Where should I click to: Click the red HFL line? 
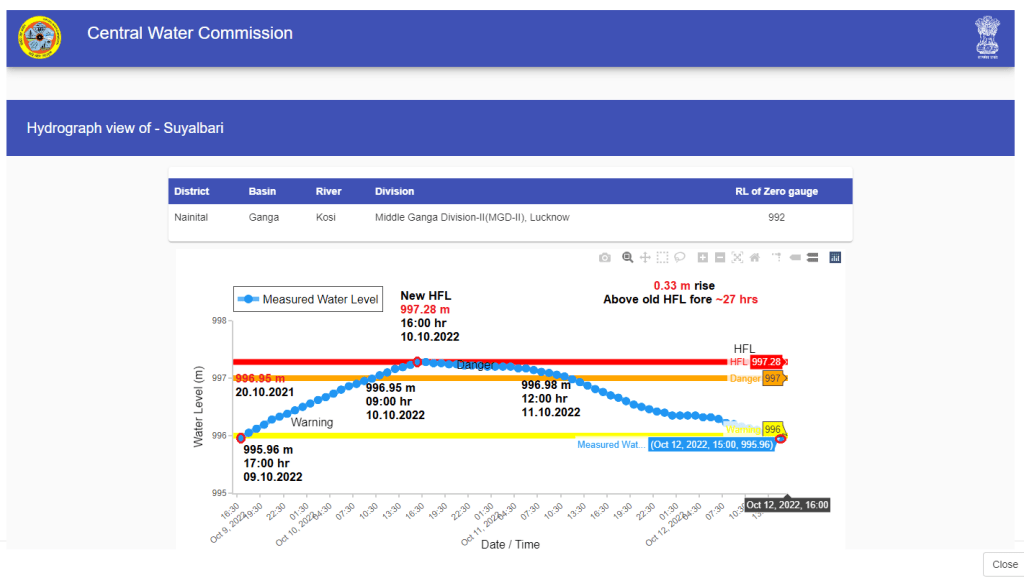click(x=600, y=361)
